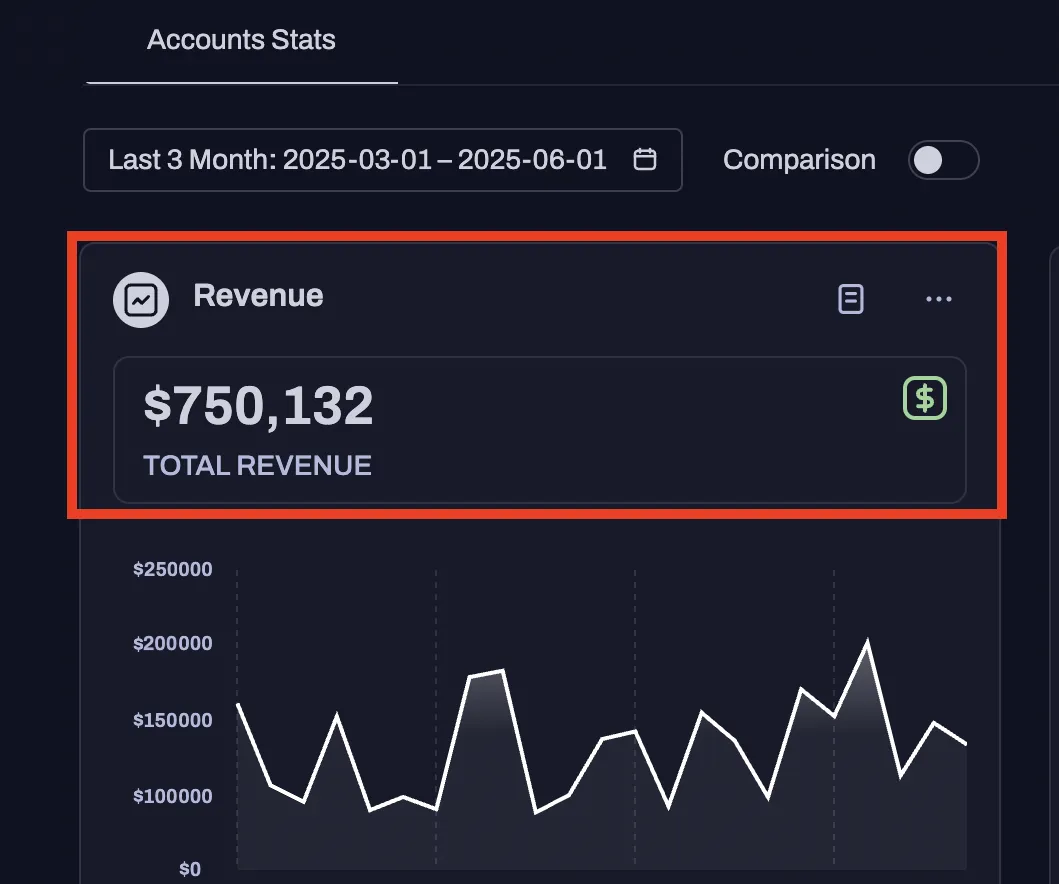This screenshot has width=1059, height=884.
Task: Click the round chart icon beside Revenue
Action: pyautogui.click(x=141, y=299)
